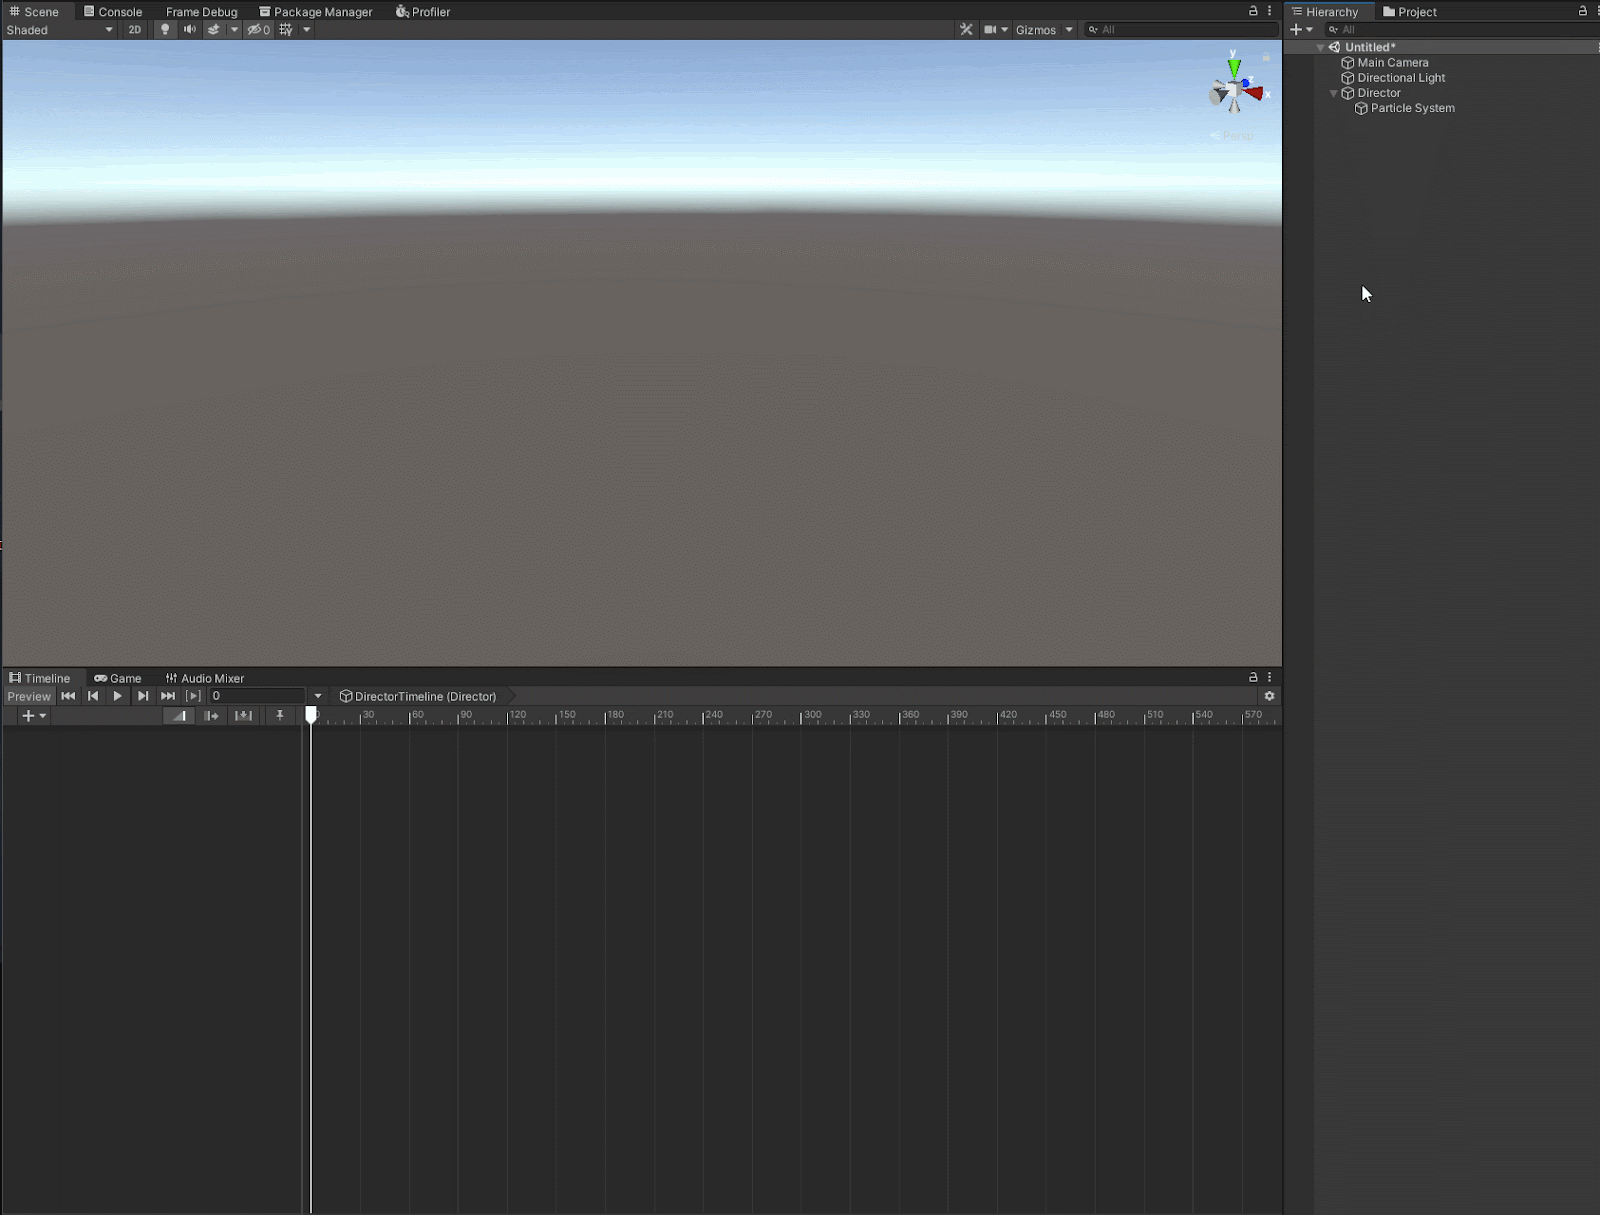Play the timeline
The image size is (1600, 1215).
(118, 696)
